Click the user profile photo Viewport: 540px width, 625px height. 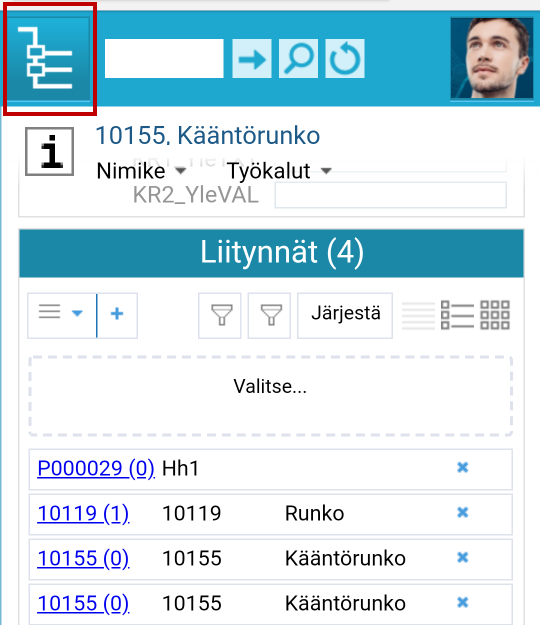click(x=492, y=58)
